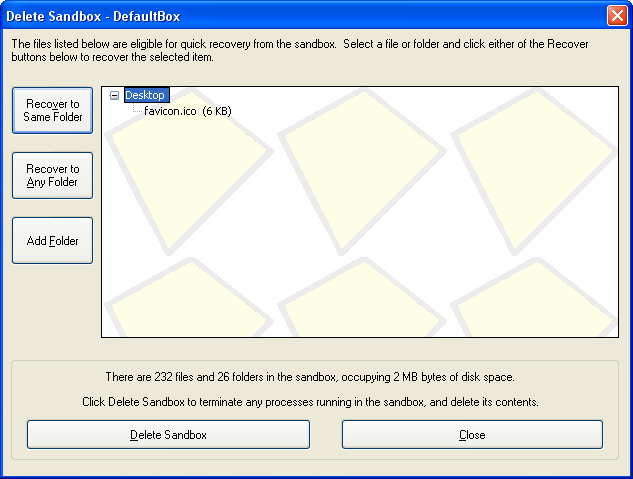Select favicon.ico file entry

pyautogui.click(x=169, y=111)
